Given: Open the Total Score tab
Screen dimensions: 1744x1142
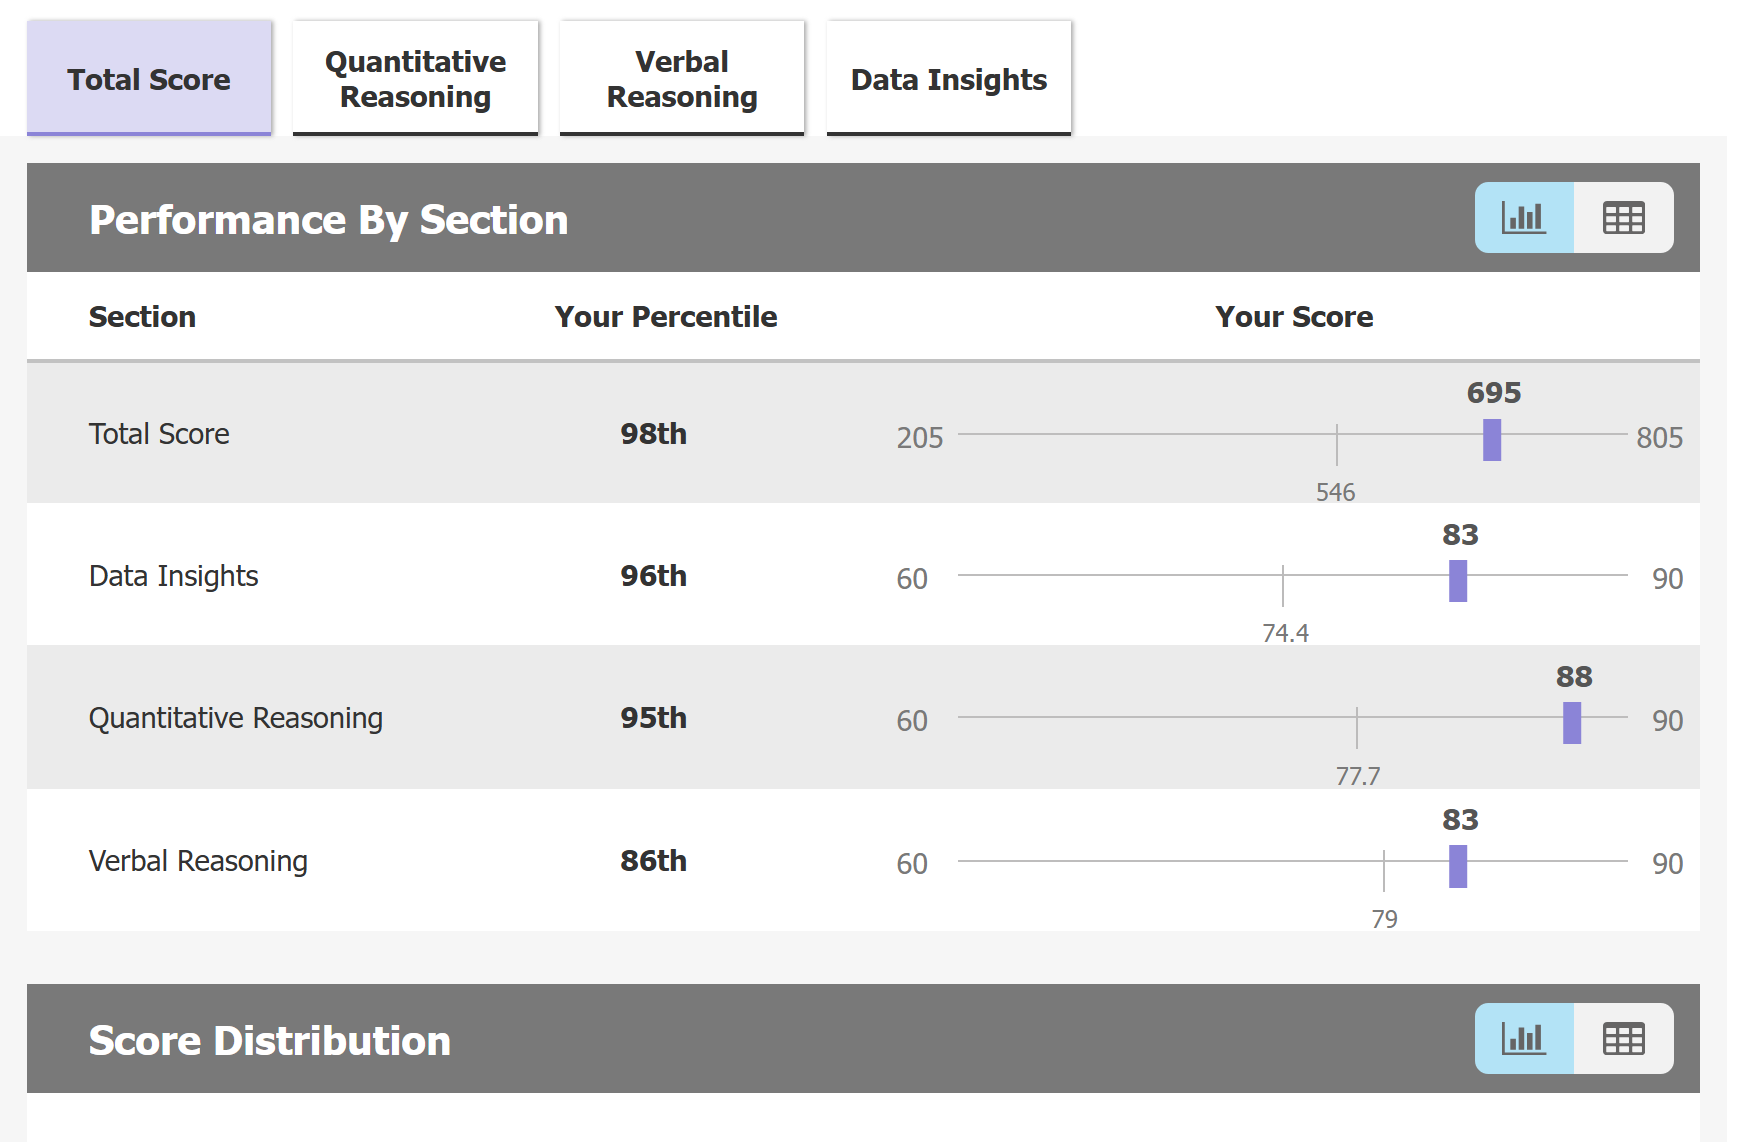Looking at the screenshot, I should point(149,79).
